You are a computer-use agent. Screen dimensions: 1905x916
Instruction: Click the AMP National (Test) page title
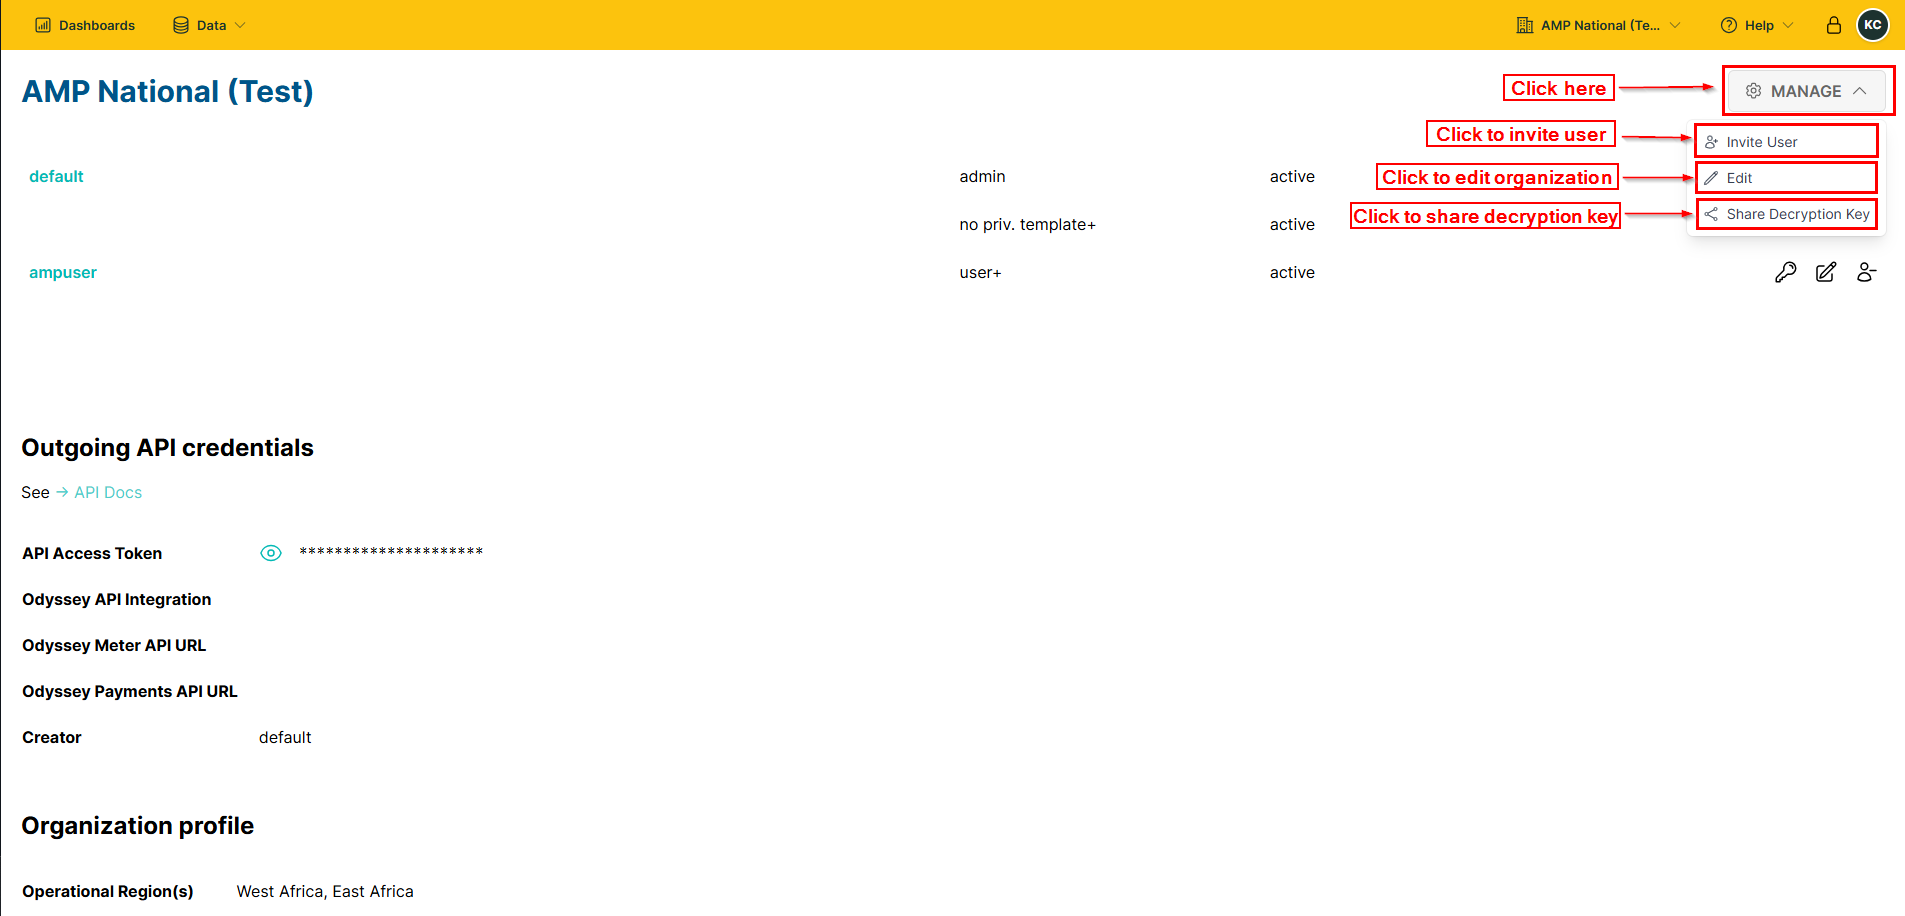click(x=168, y=91)
